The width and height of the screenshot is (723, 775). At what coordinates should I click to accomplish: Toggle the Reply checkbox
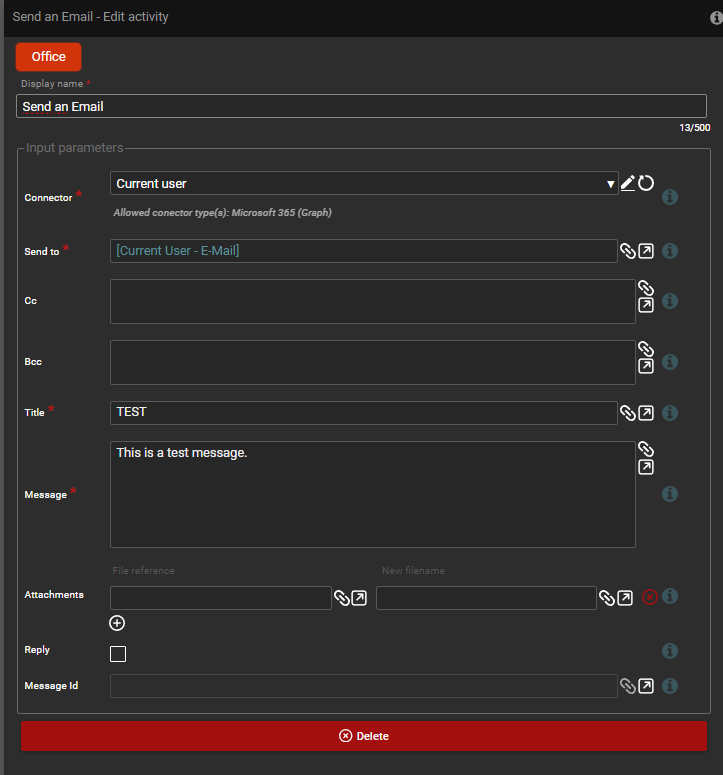click(118, 654)
